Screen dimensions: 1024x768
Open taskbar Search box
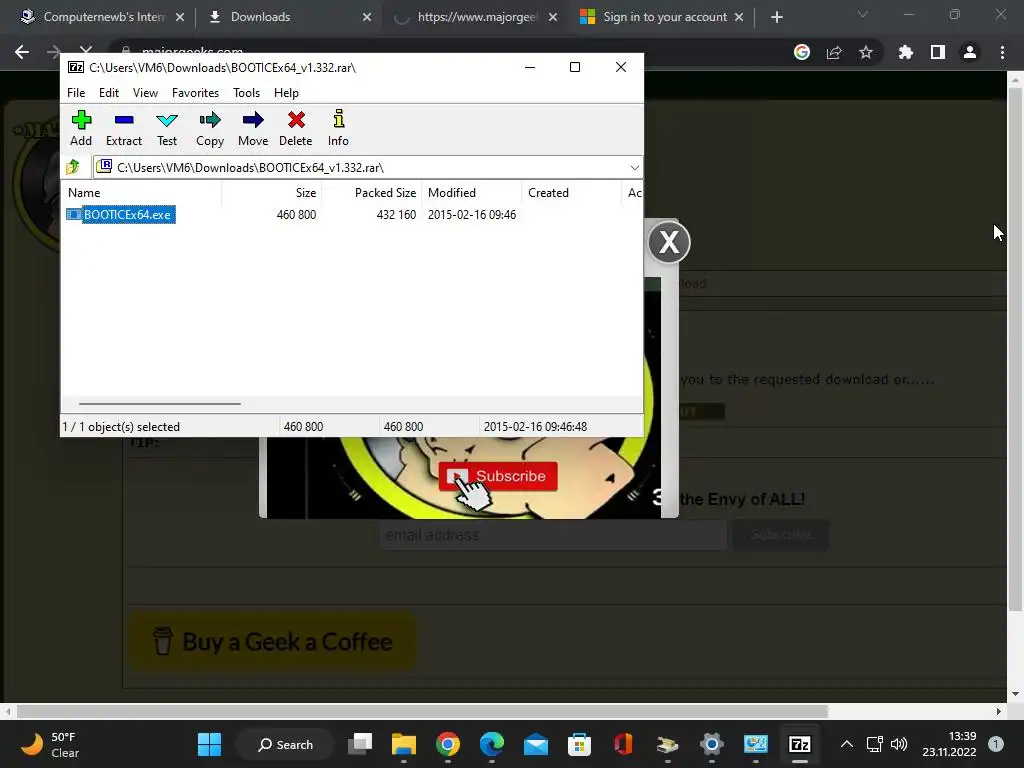coord(285,744)
